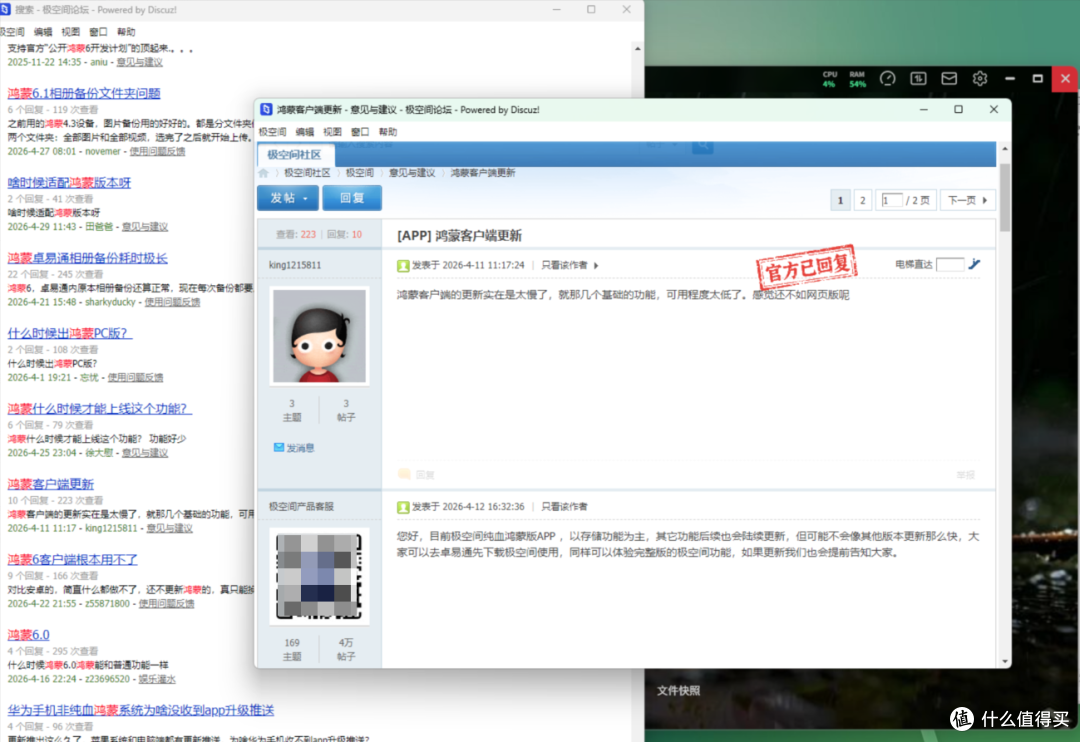1080x742 pixels.
Task: Click the elevator go icon beside 电梯直达 field
Action: pyautogui.click(x=975, y=264)
